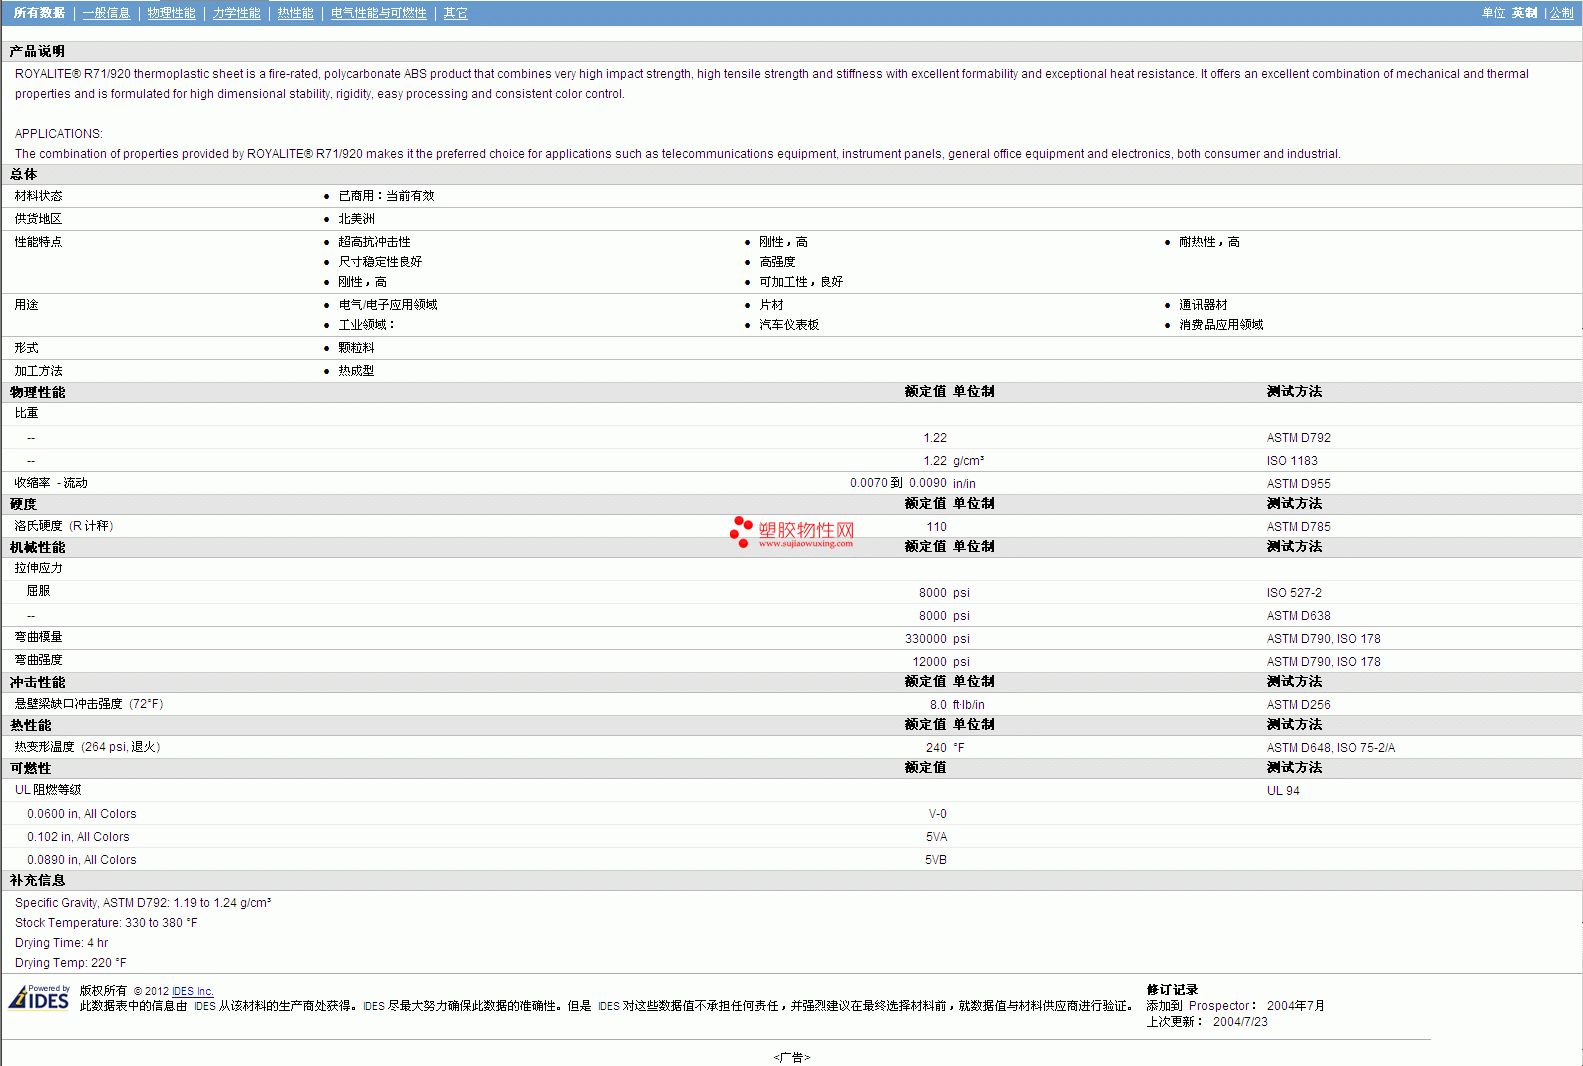Click the UL 94 test method text
The width and height of the screenshot is (1583, 1066).
coord(1283,791)
